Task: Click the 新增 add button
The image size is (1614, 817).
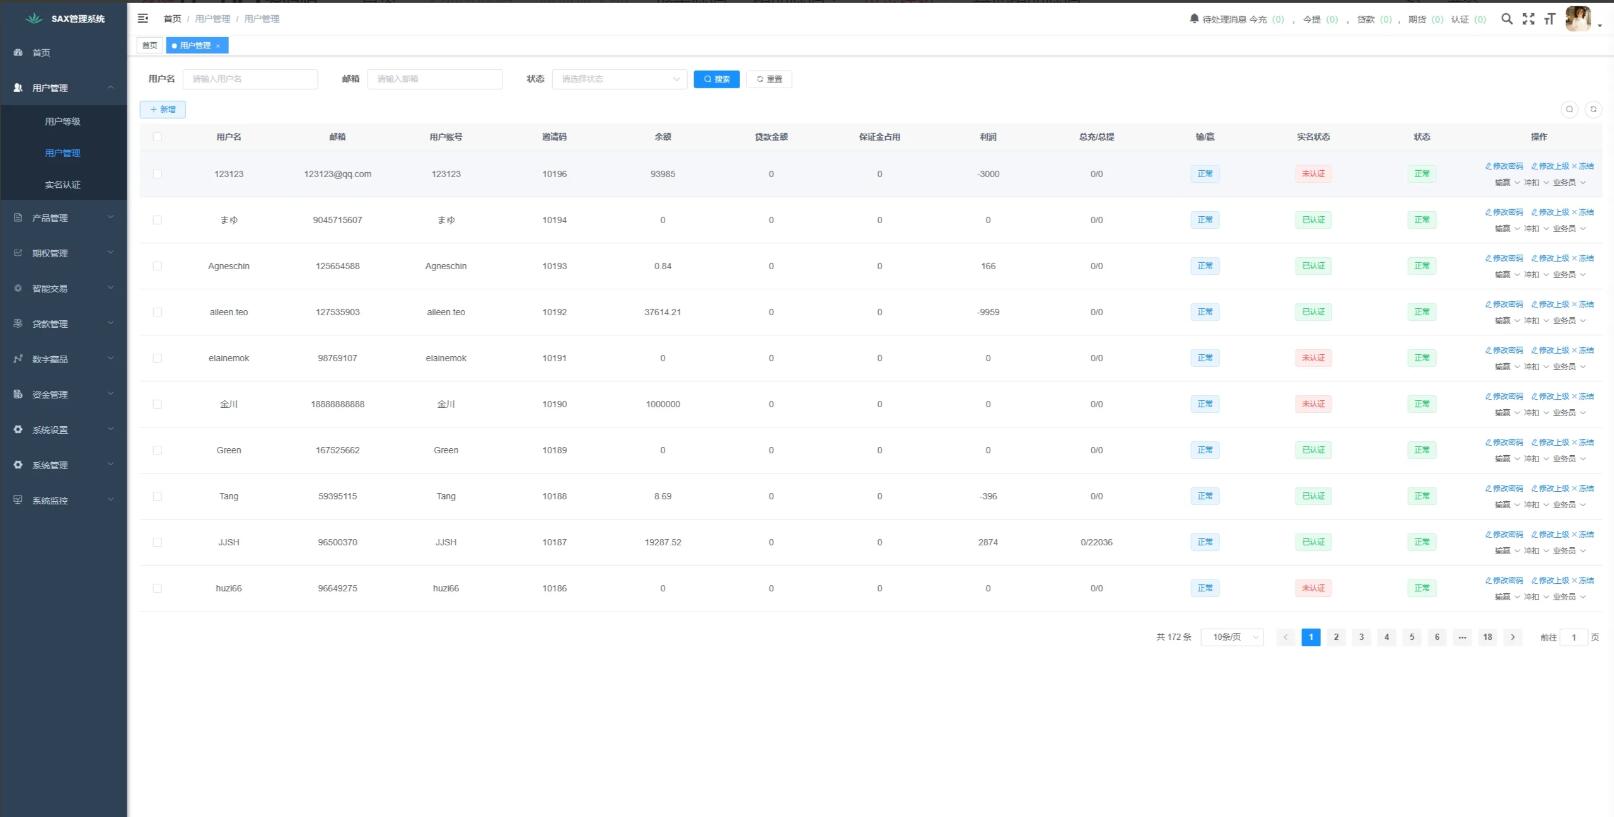Action: [x=163, y=110]
